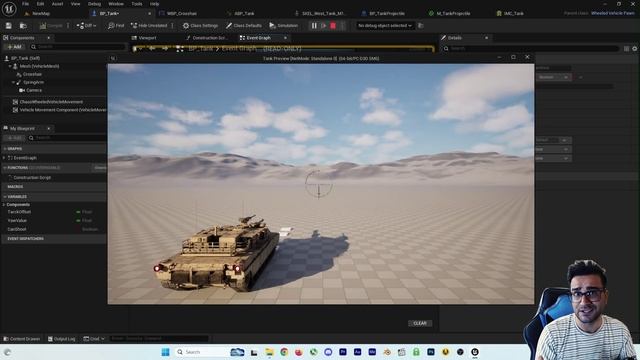640x360 pixels.
Task: Open the File menu
Action: [x=25, y=4]
